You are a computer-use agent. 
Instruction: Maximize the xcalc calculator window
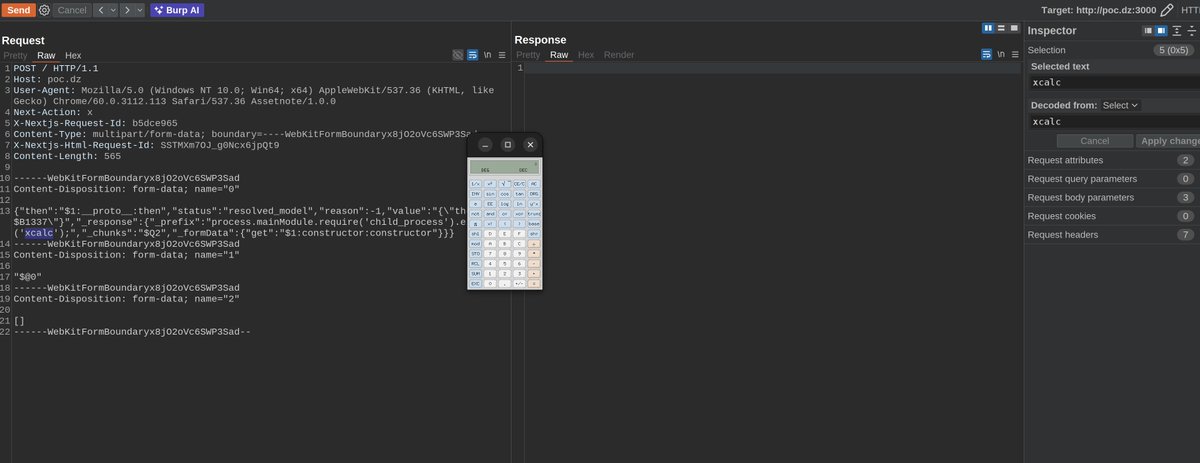click(x=507, y=144)
